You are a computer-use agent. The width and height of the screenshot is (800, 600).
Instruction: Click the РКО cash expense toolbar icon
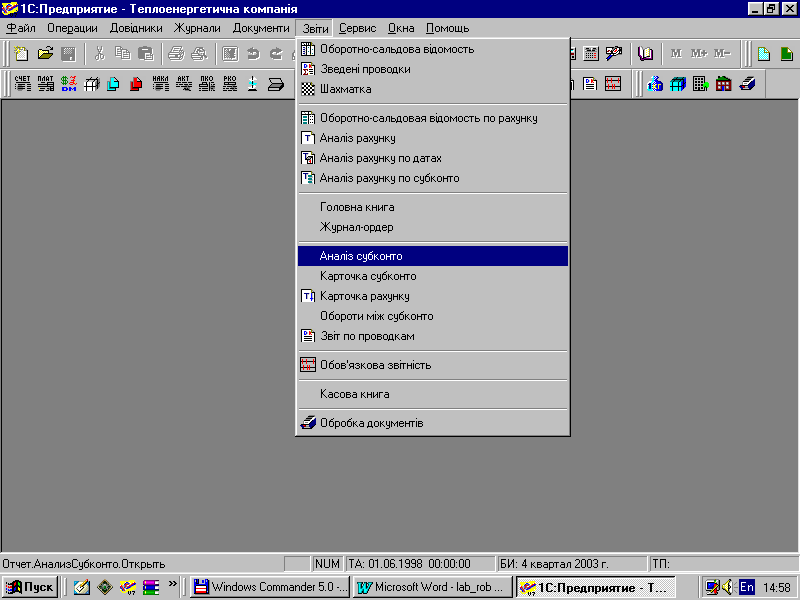[x=230, y=84]
